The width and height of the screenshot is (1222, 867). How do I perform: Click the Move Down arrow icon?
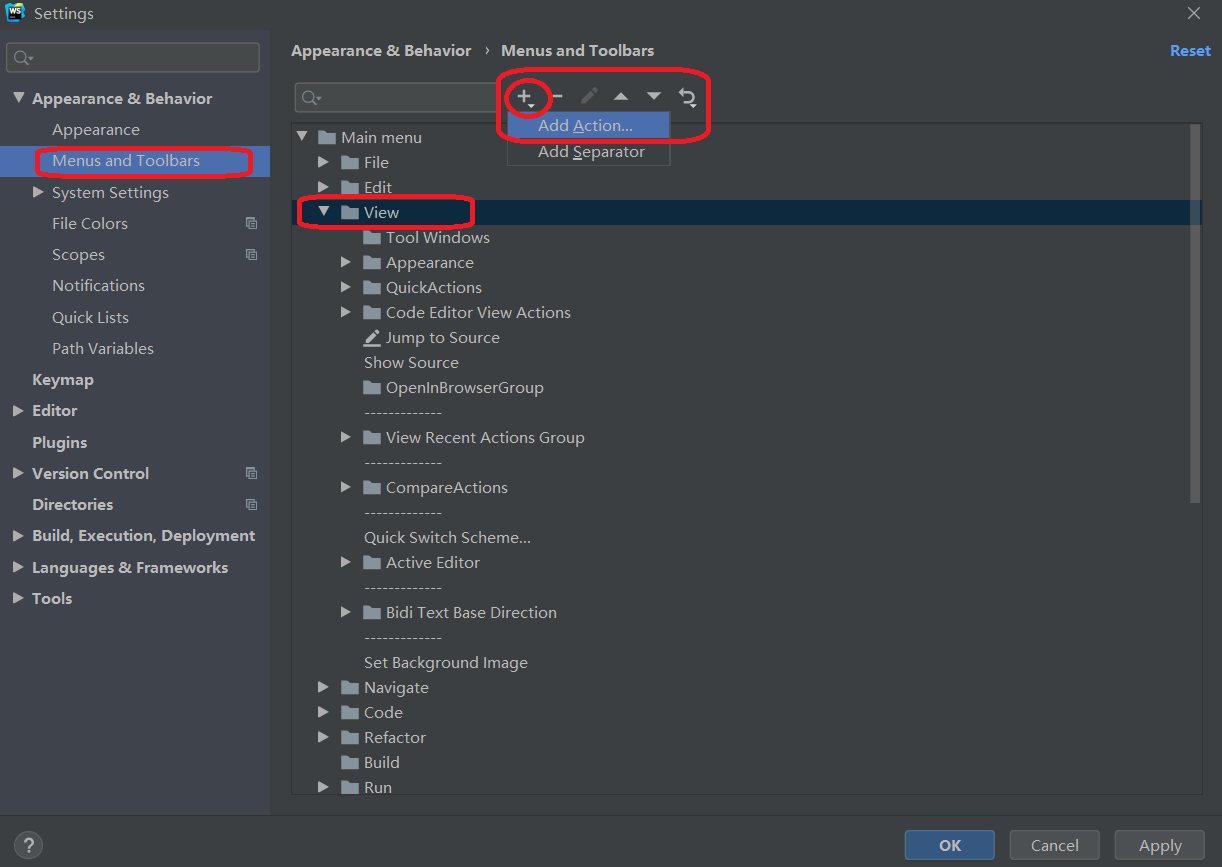click(653, 96)
